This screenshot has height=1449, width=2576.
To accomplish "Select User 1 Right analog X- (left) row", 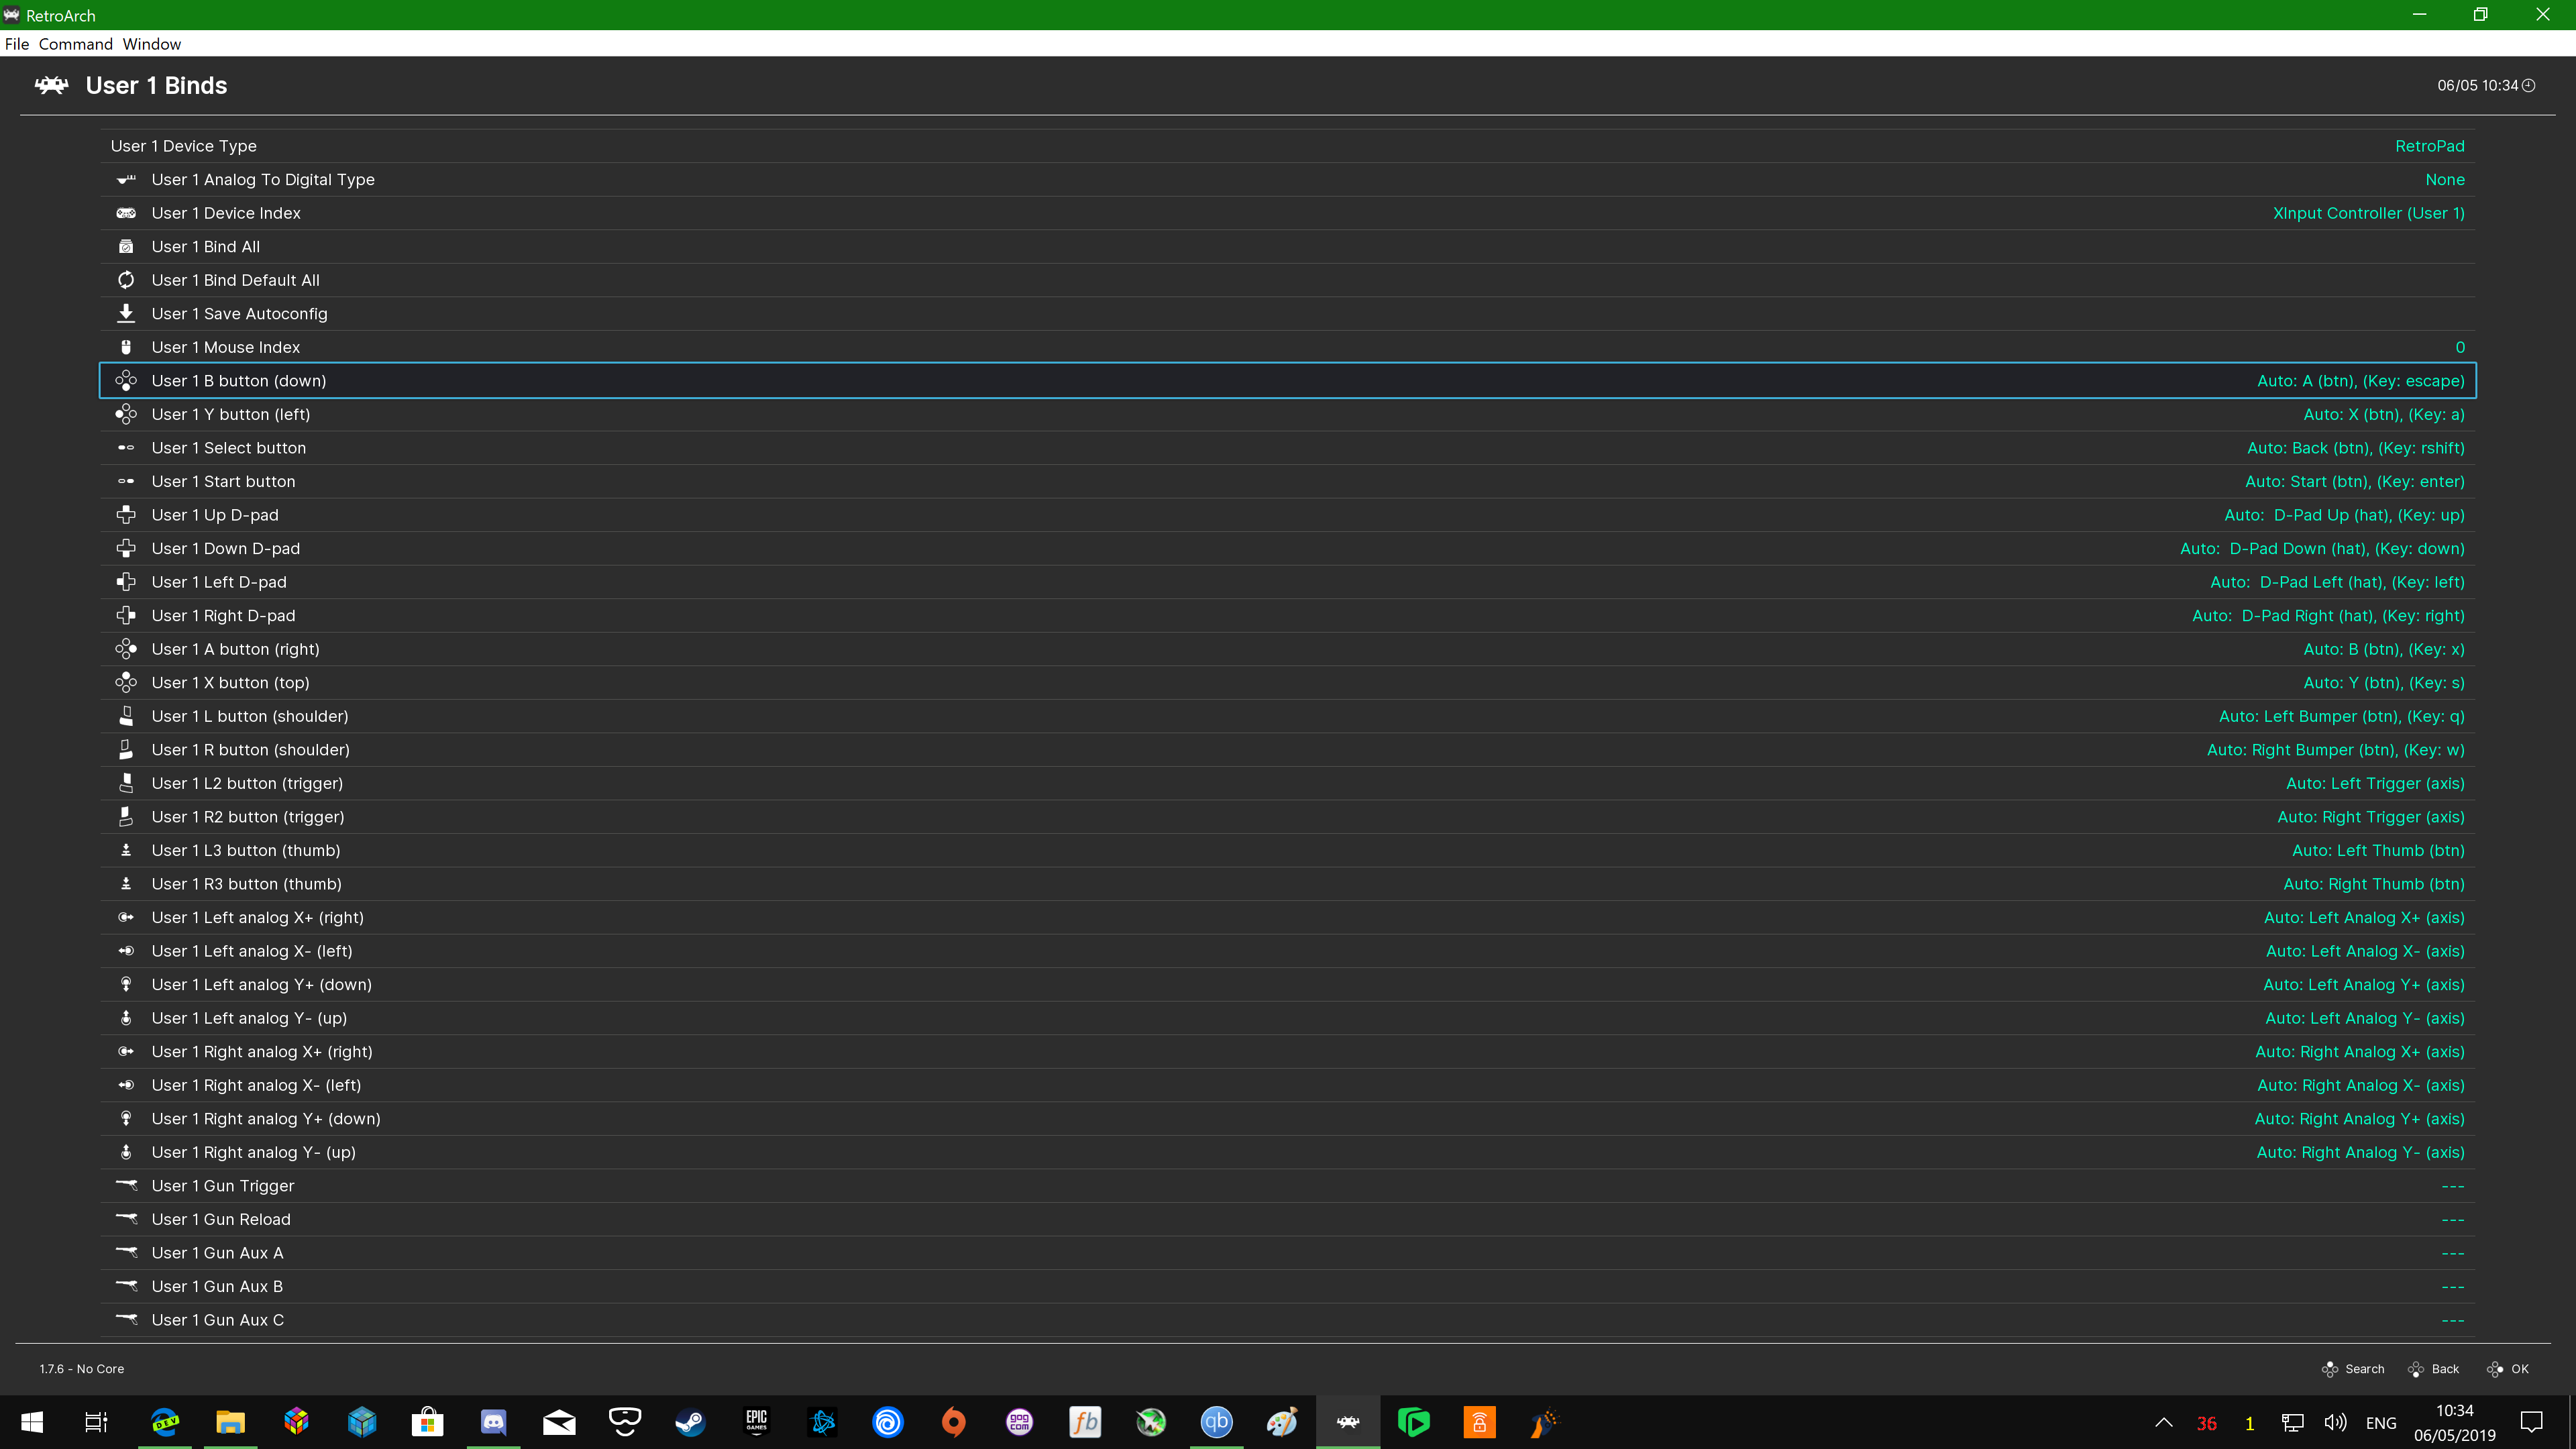I will [1288, 1085].
